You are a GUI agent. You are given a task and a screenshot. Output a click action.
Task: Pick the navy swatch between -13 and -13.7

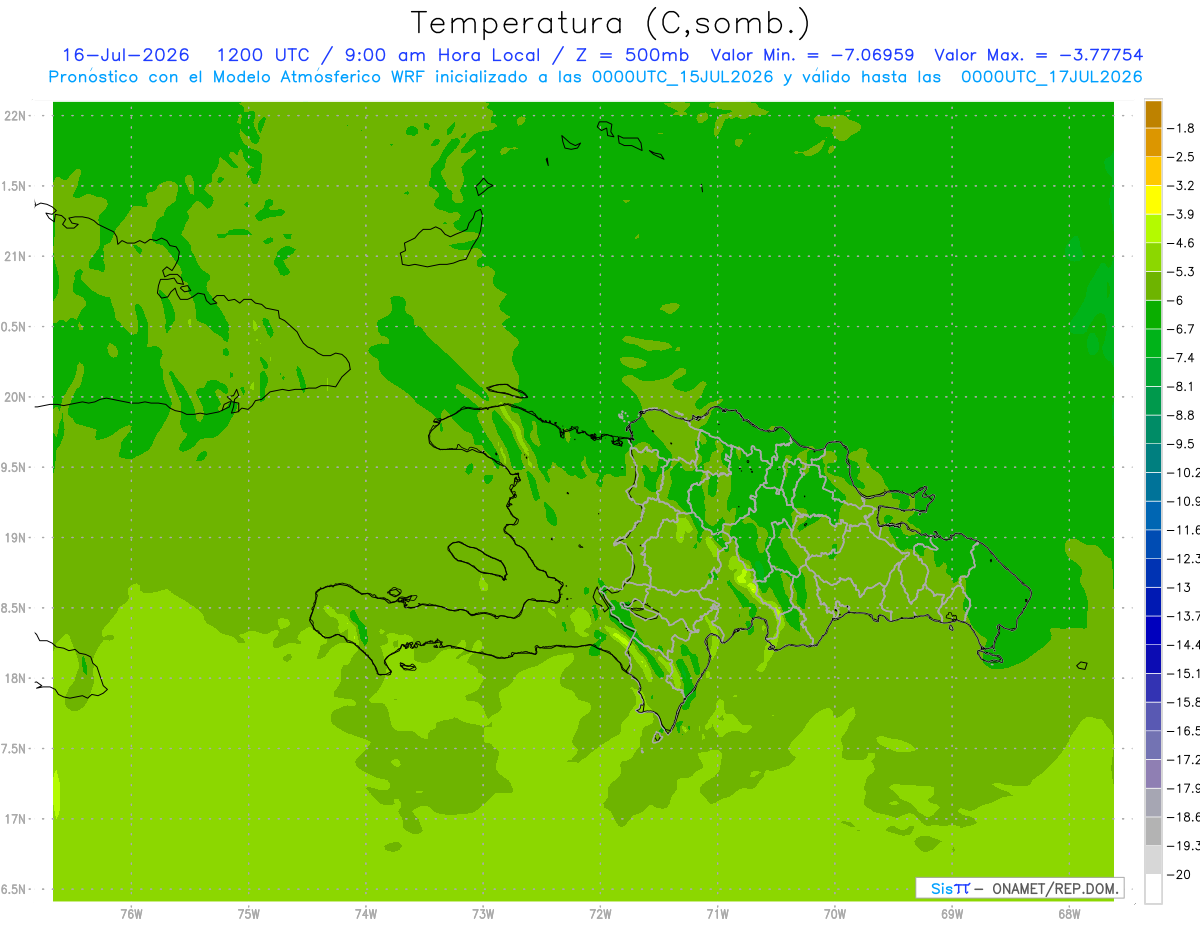click(1153, 601)
